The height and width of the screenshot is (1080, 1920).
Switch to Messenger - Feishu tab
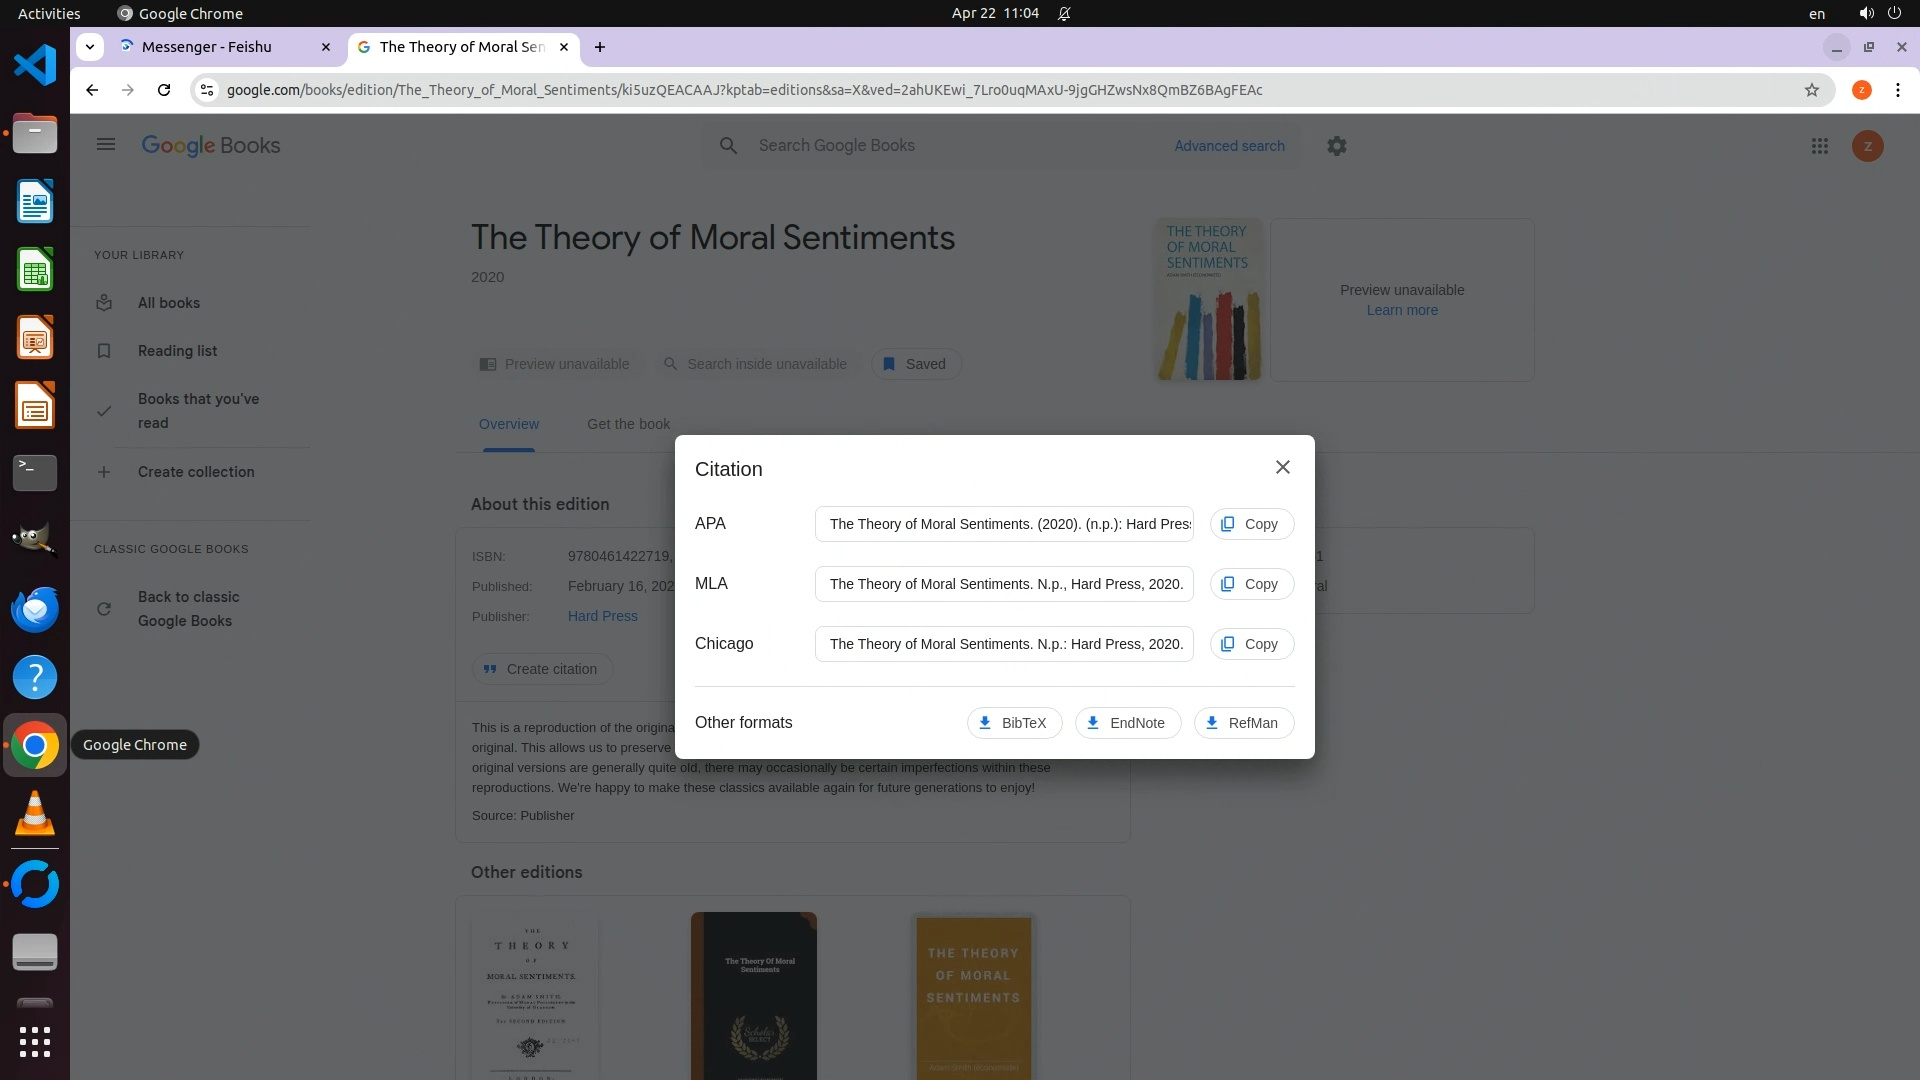207,47
